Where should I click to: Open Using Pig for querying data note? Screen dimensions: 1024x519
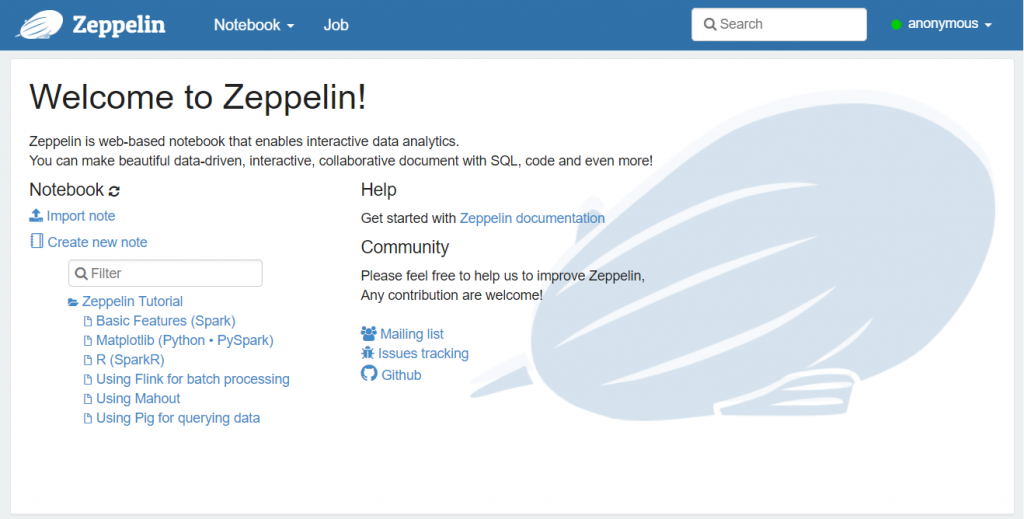coord(177,418)
